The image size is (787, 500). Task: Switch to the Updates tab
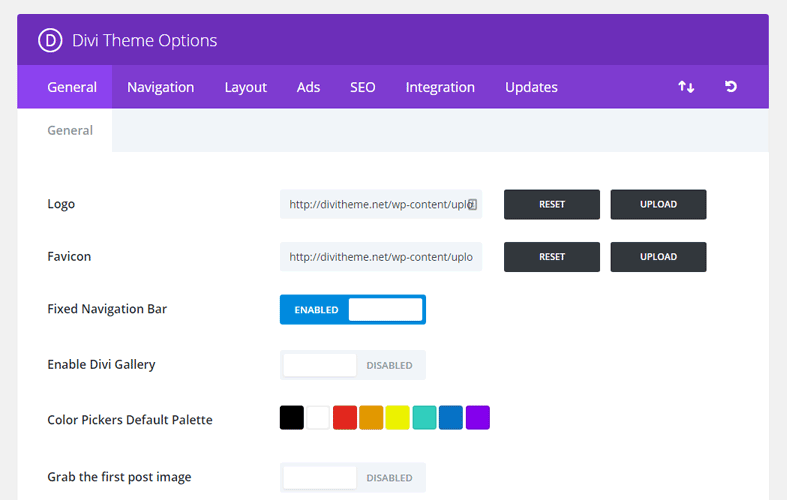coord(531,87)
